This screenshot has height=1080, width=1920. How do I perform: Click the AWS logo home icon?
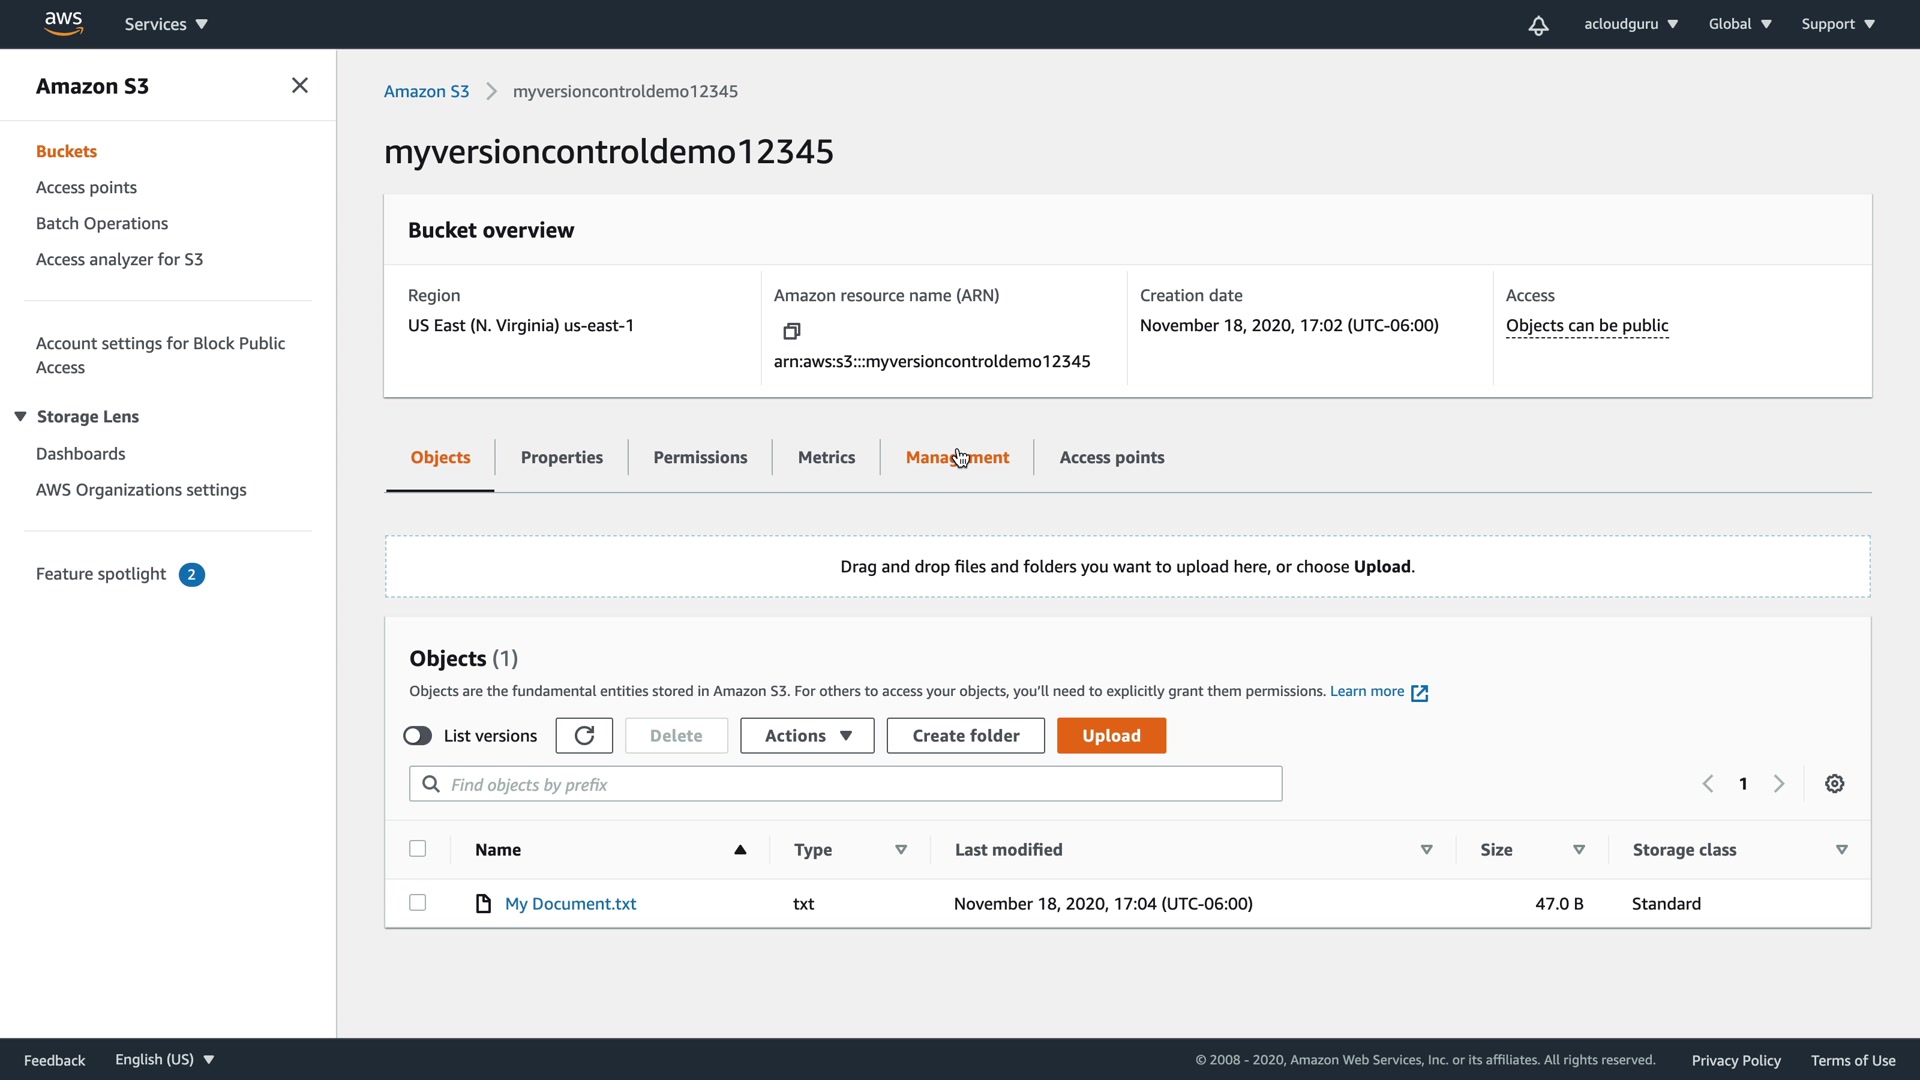[63, 23]
